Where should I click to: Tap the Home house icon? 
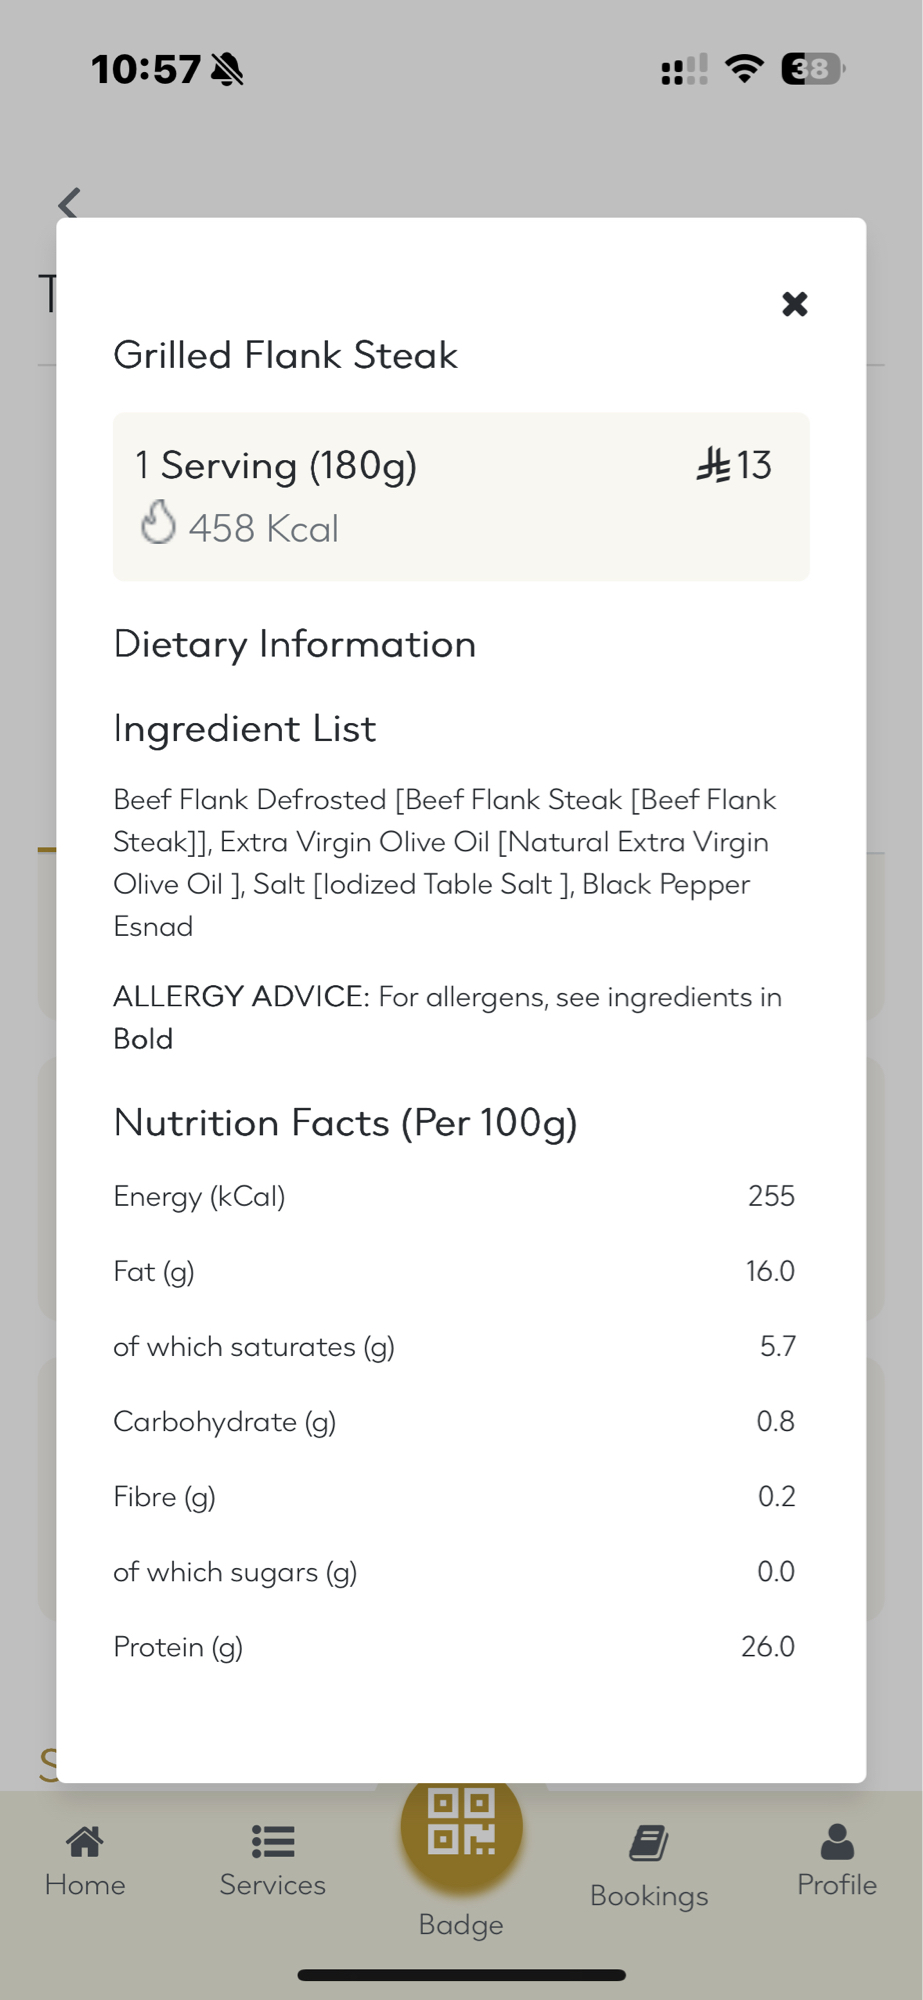tap(85, 1841)
